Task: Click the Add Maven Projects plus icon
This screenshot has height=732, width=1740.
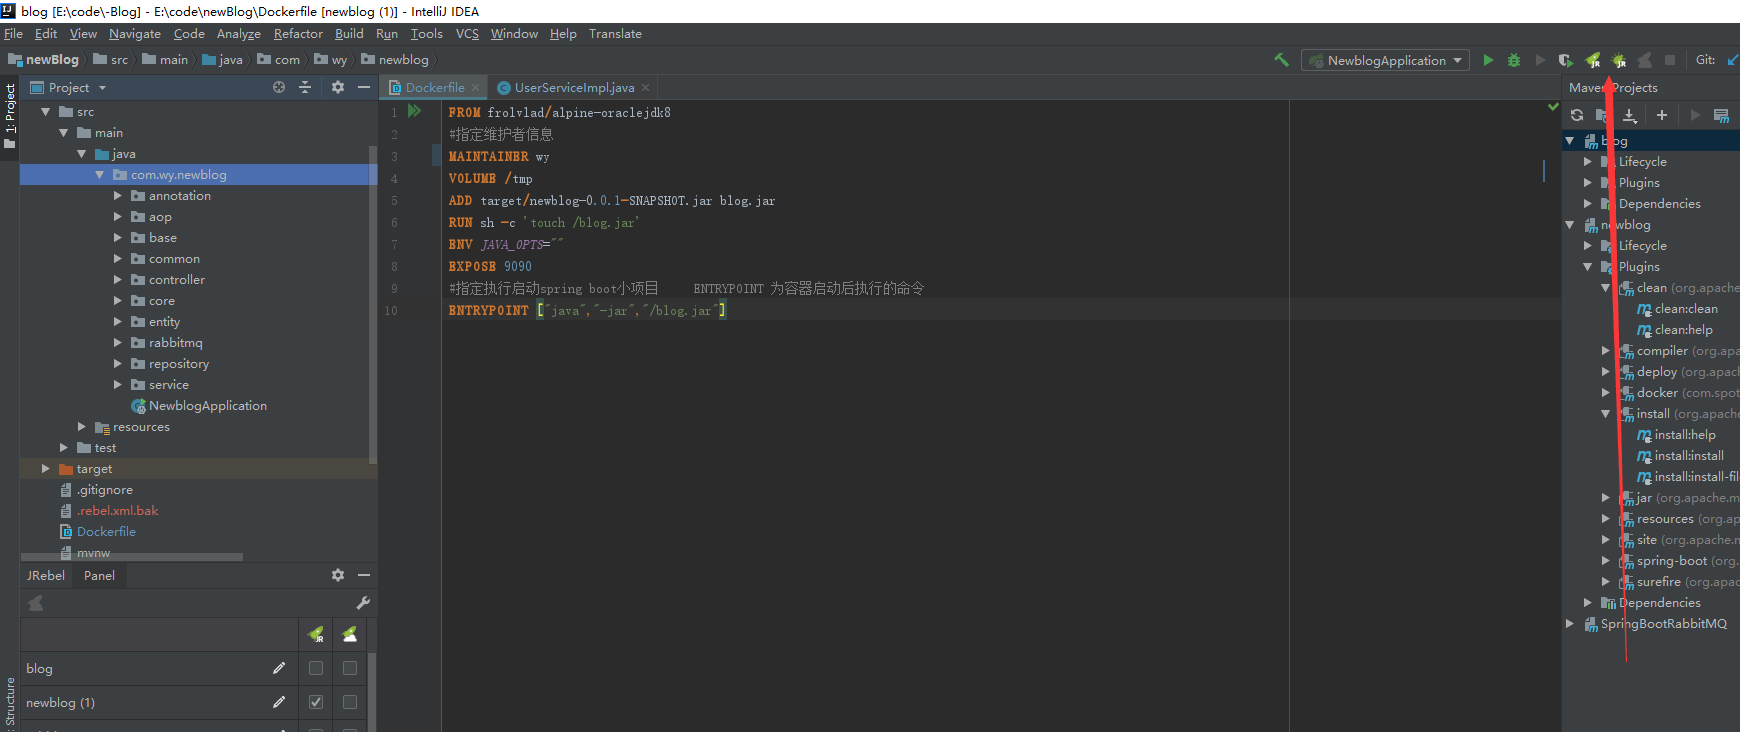Action: (x=1662, y=116)
